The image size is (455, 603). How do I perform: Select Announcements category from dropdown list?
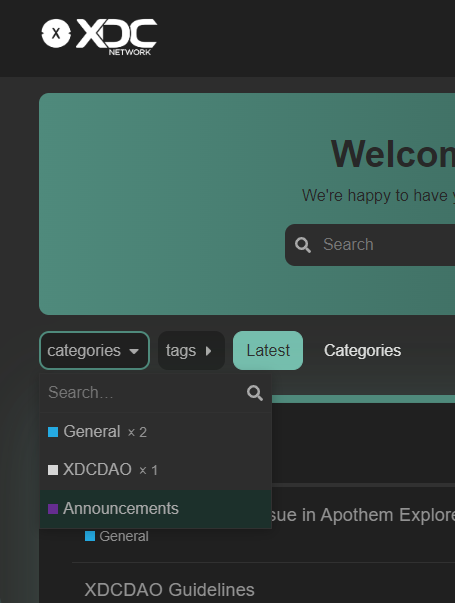[x=156, y=509]
